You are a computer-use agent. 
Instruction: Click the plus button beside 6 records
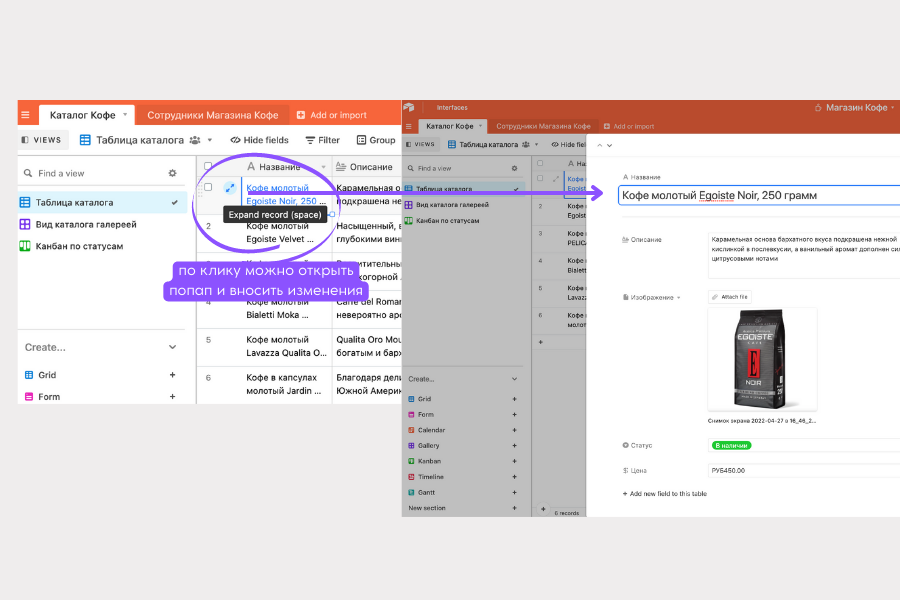(543, 509)
